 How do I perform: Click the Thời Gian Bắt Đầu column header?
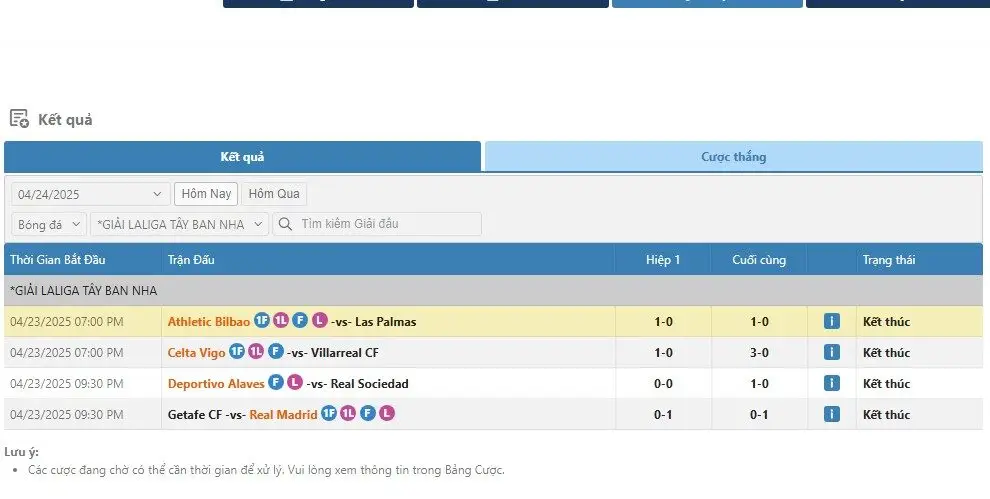(x=58, y=260)
